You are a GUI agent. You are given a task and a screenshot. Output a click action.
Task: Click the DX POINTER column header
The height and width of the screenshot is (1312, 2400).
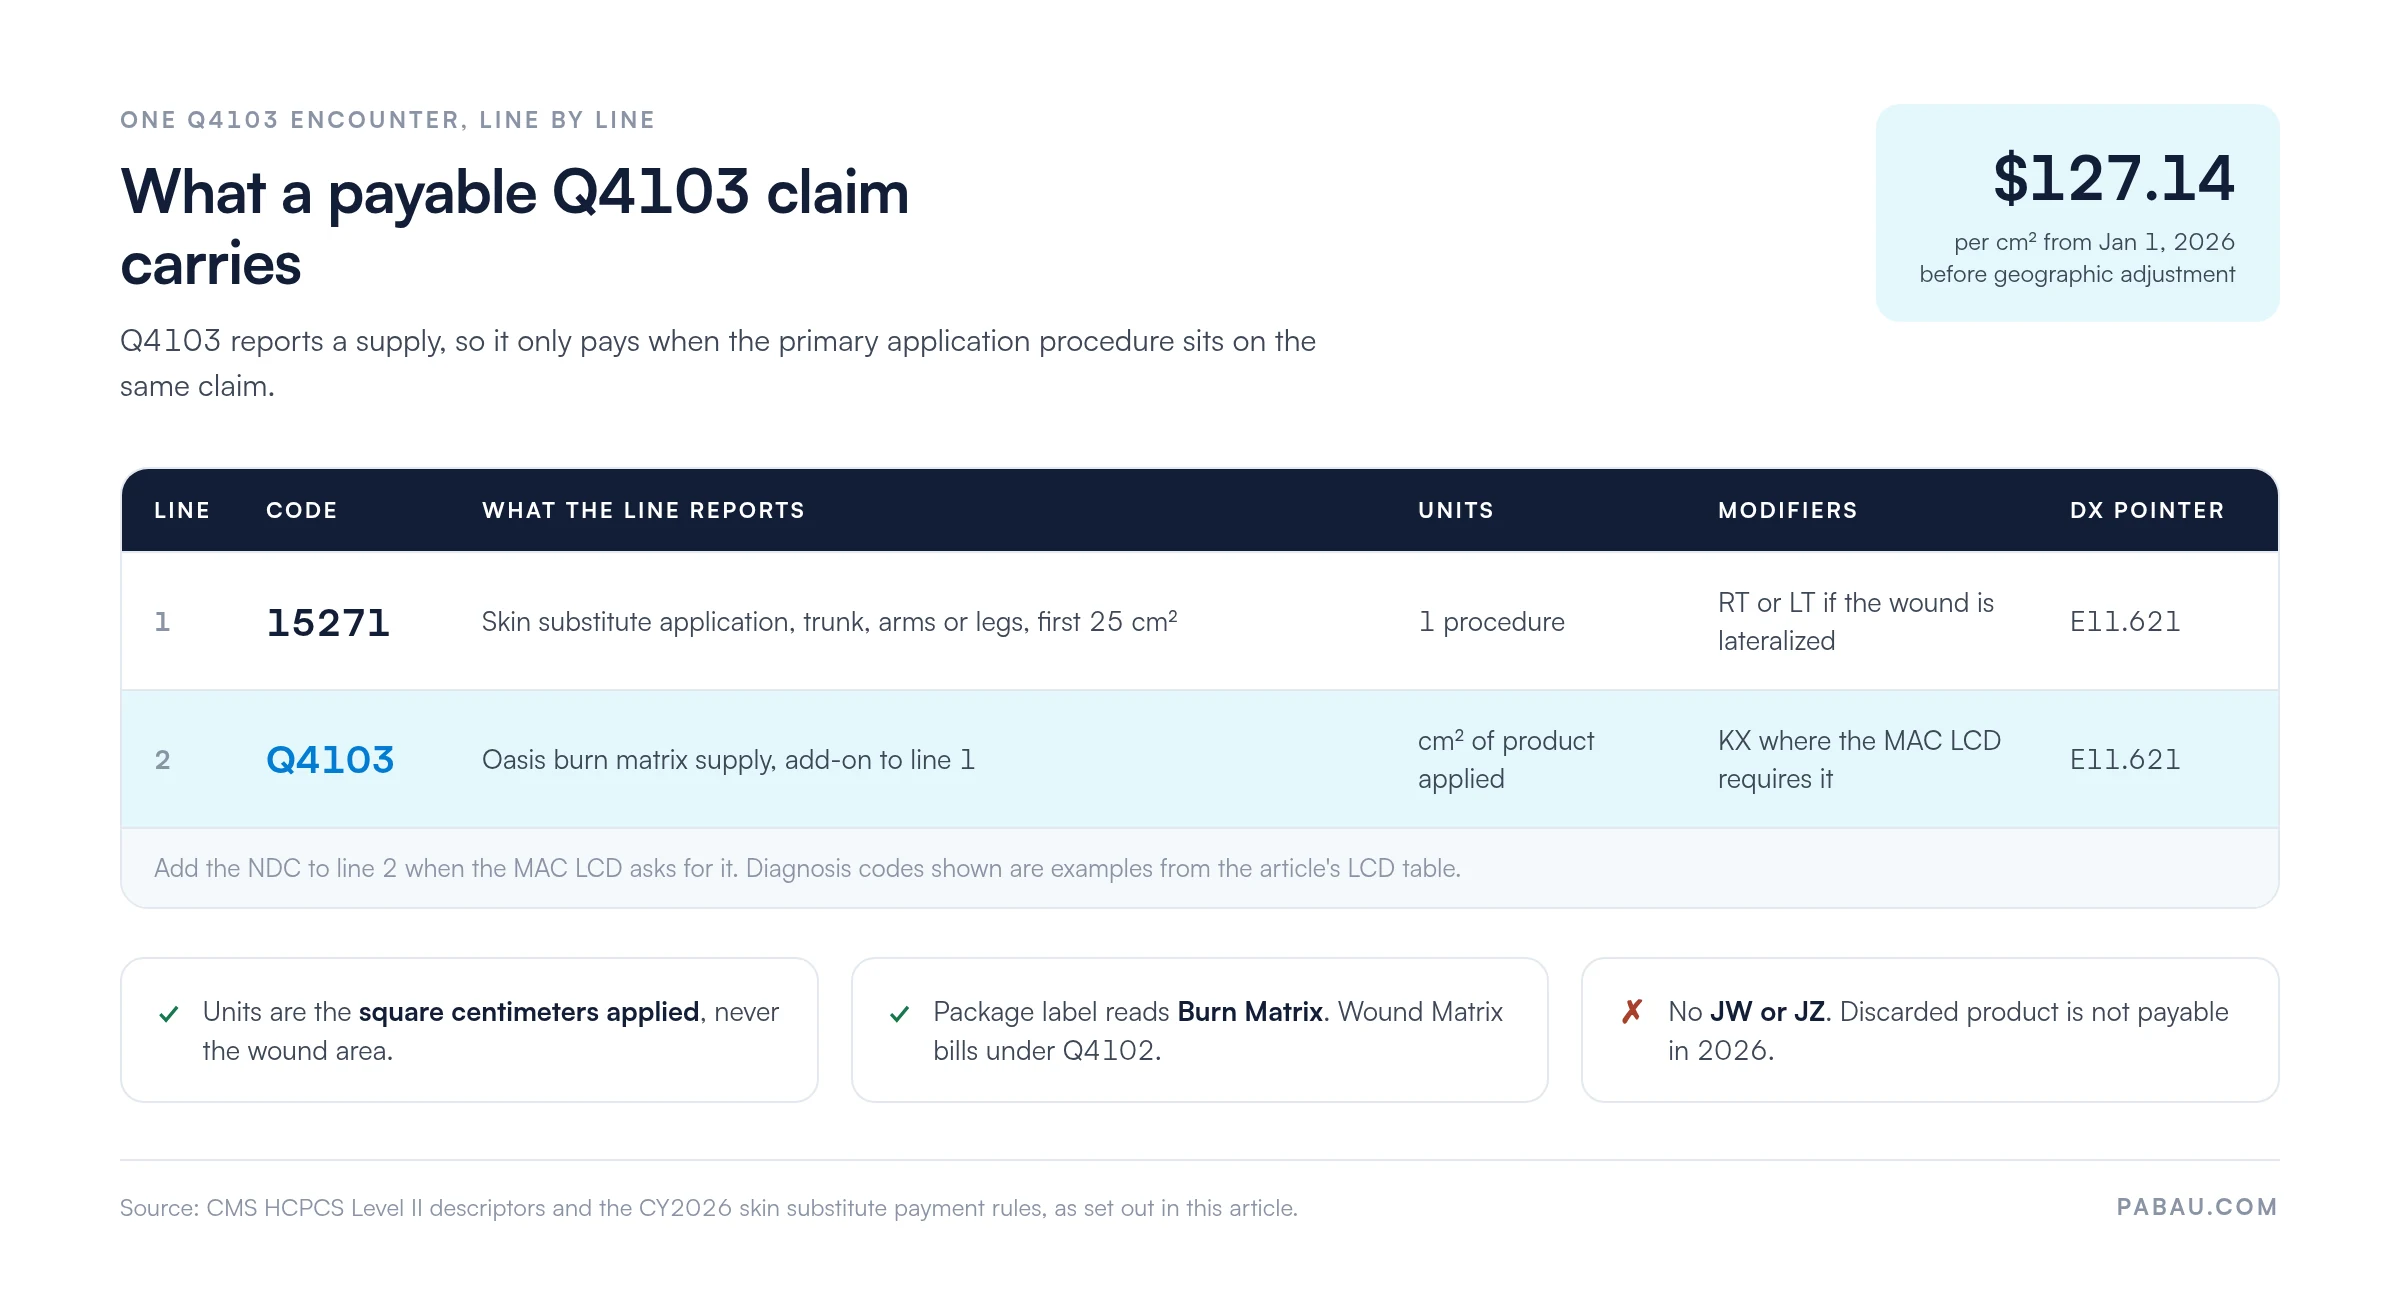[2147, 510]
